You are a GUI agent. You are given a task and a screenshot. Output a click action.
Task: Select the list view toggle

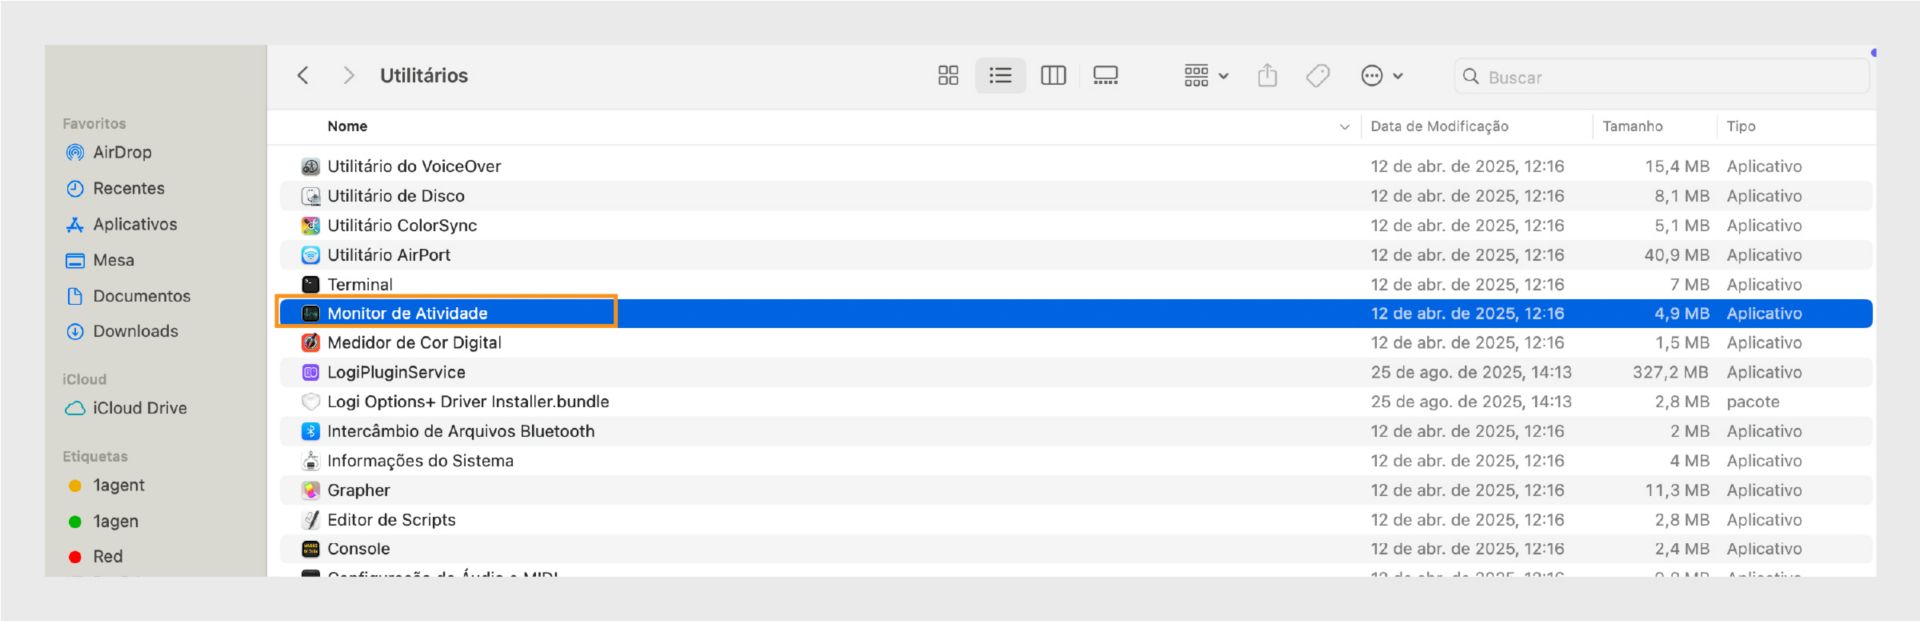pos(1000,76)
